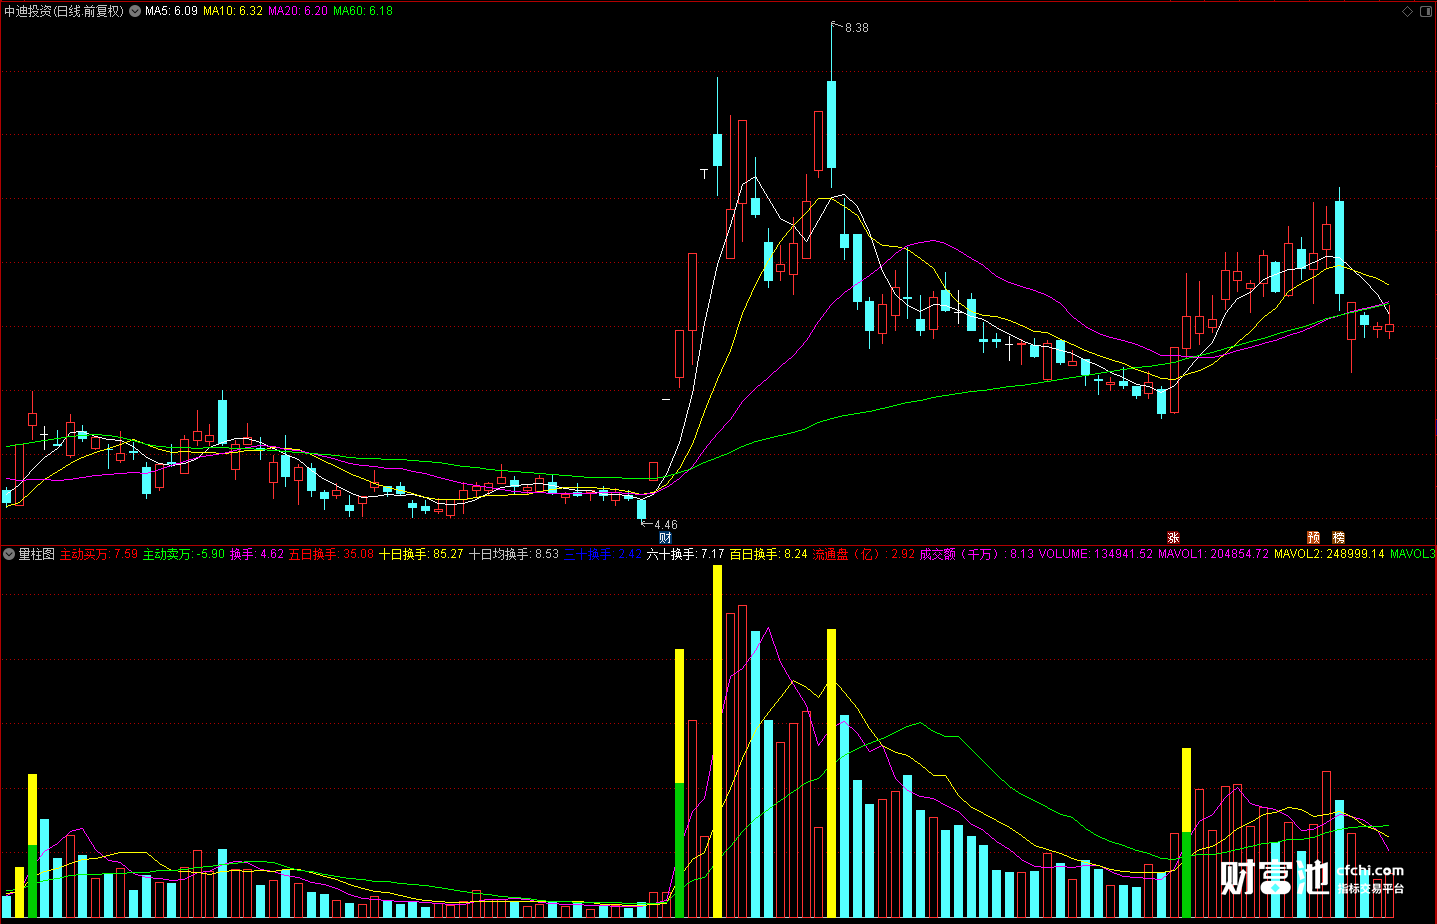Click the 成交额（千万）: 8.13 value
This screenshot has height=924, width=1437.
977,554
